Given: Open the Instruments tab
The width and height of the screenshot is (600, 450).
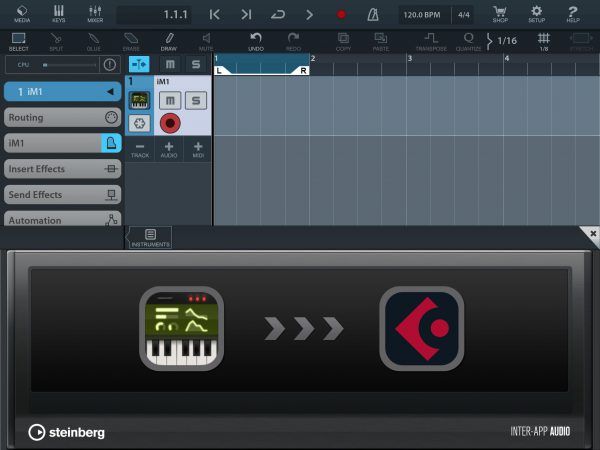Looking at the screenshot, I should pos(150,237).
